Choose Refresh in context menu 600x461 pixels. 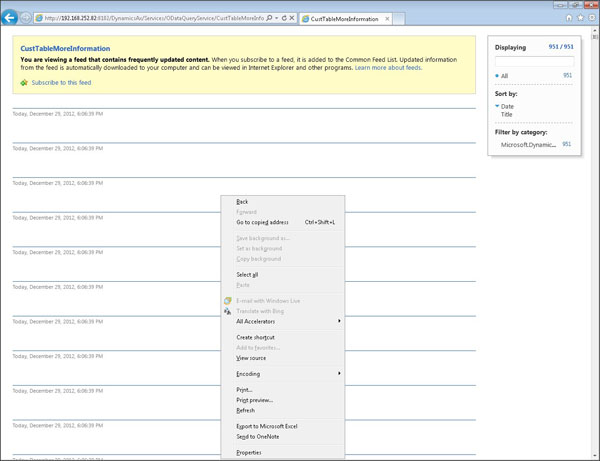tap(283, 411)
